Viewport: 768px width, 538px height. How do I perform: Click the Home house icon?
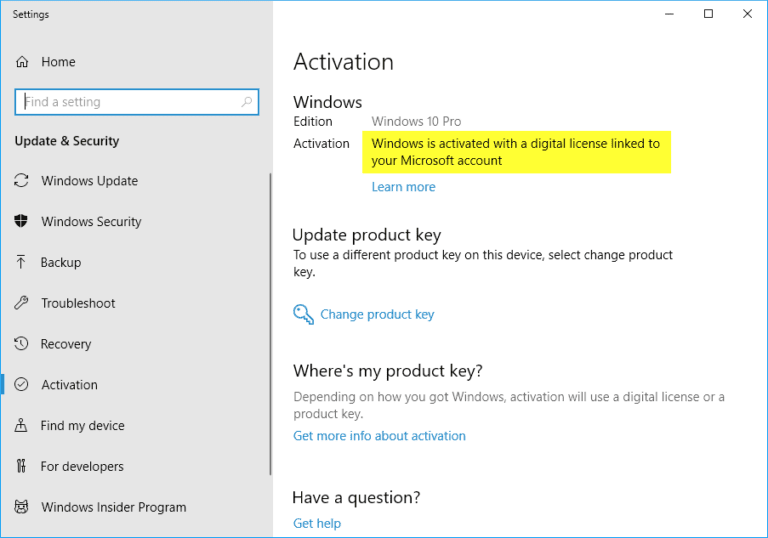(x=22, y=62)
